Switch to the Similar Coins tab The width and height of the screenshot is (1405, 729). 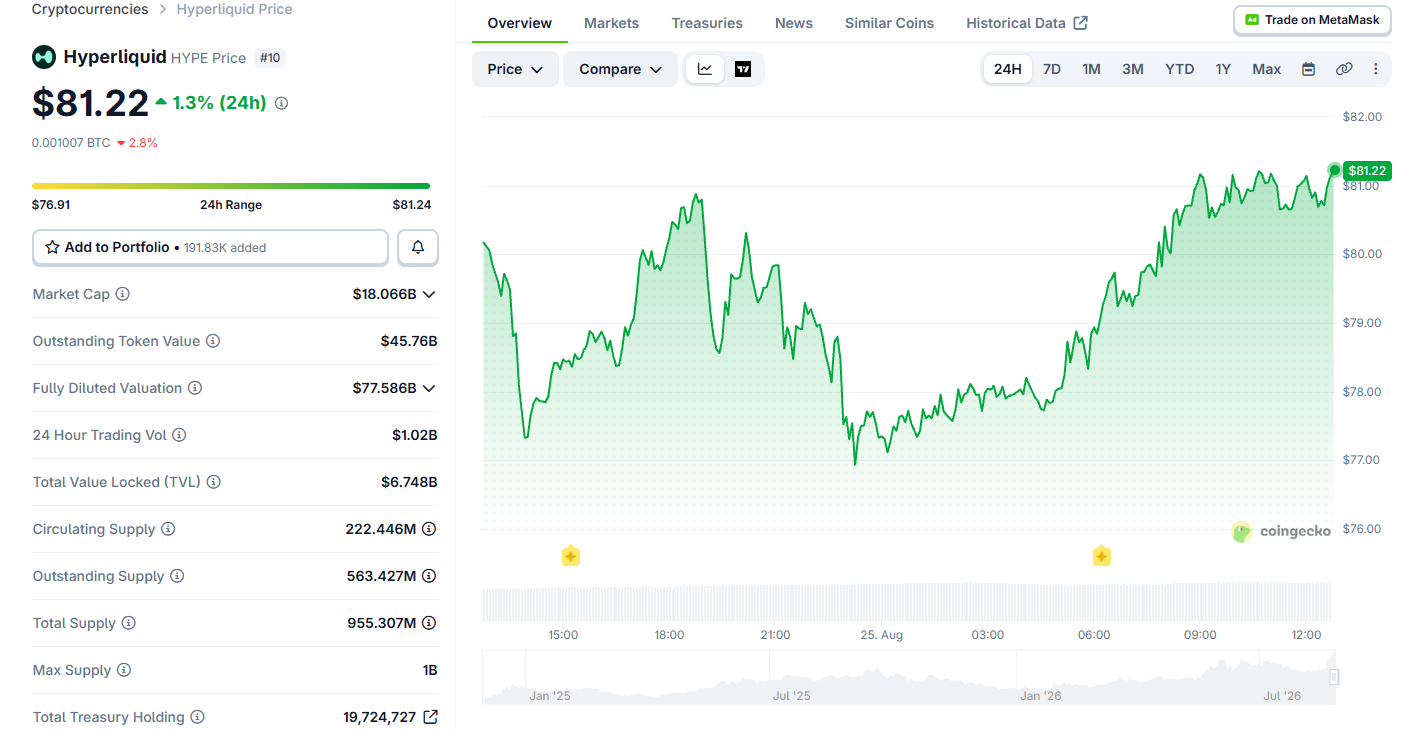click(889, 23)
